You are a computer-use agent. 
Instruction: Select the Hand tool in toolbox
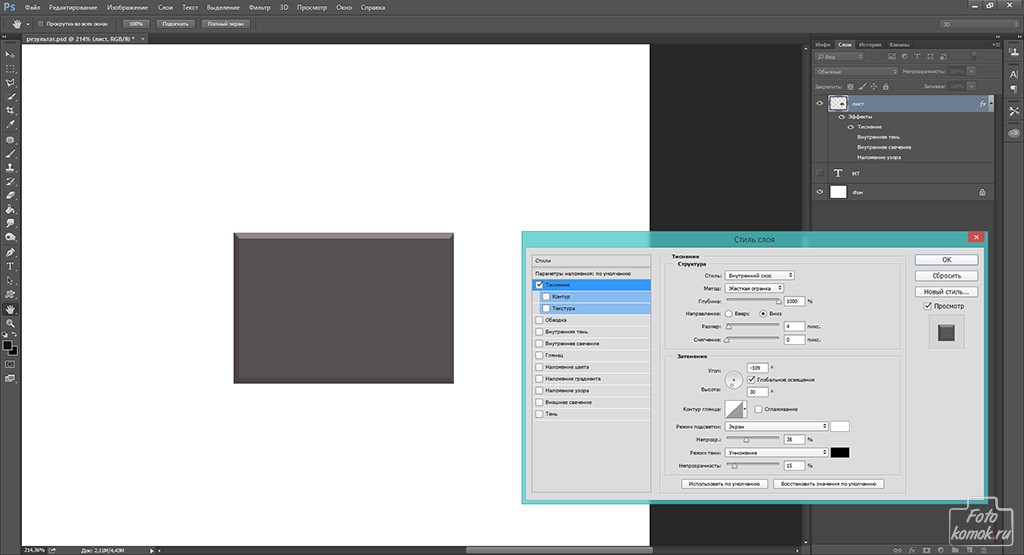[10, 309]
